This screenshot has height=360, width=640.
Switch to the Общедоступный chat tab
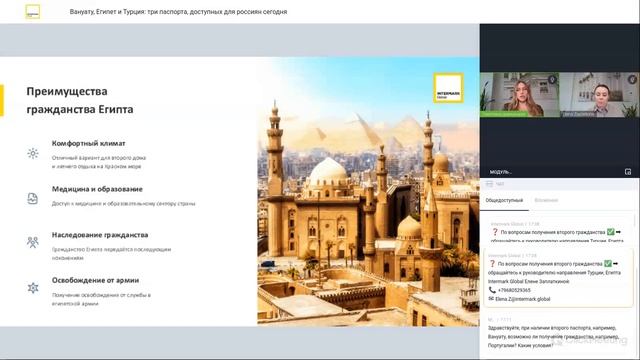[x=504, y=200]
